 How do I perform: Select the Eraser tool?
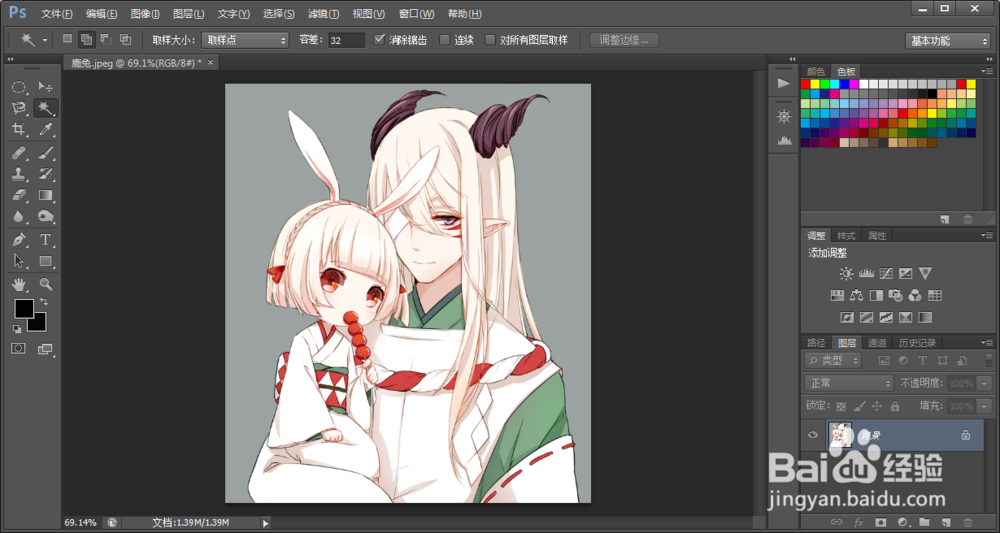(18, 195)
